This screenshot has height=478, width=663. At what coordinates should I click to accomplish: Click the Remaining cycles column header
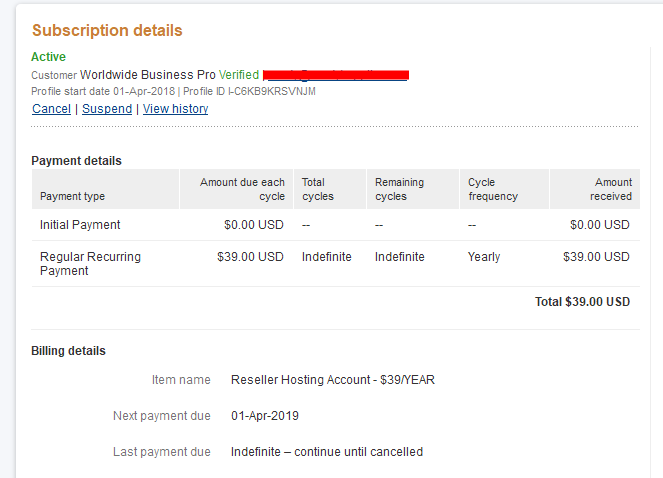click(x=399, y=189)
